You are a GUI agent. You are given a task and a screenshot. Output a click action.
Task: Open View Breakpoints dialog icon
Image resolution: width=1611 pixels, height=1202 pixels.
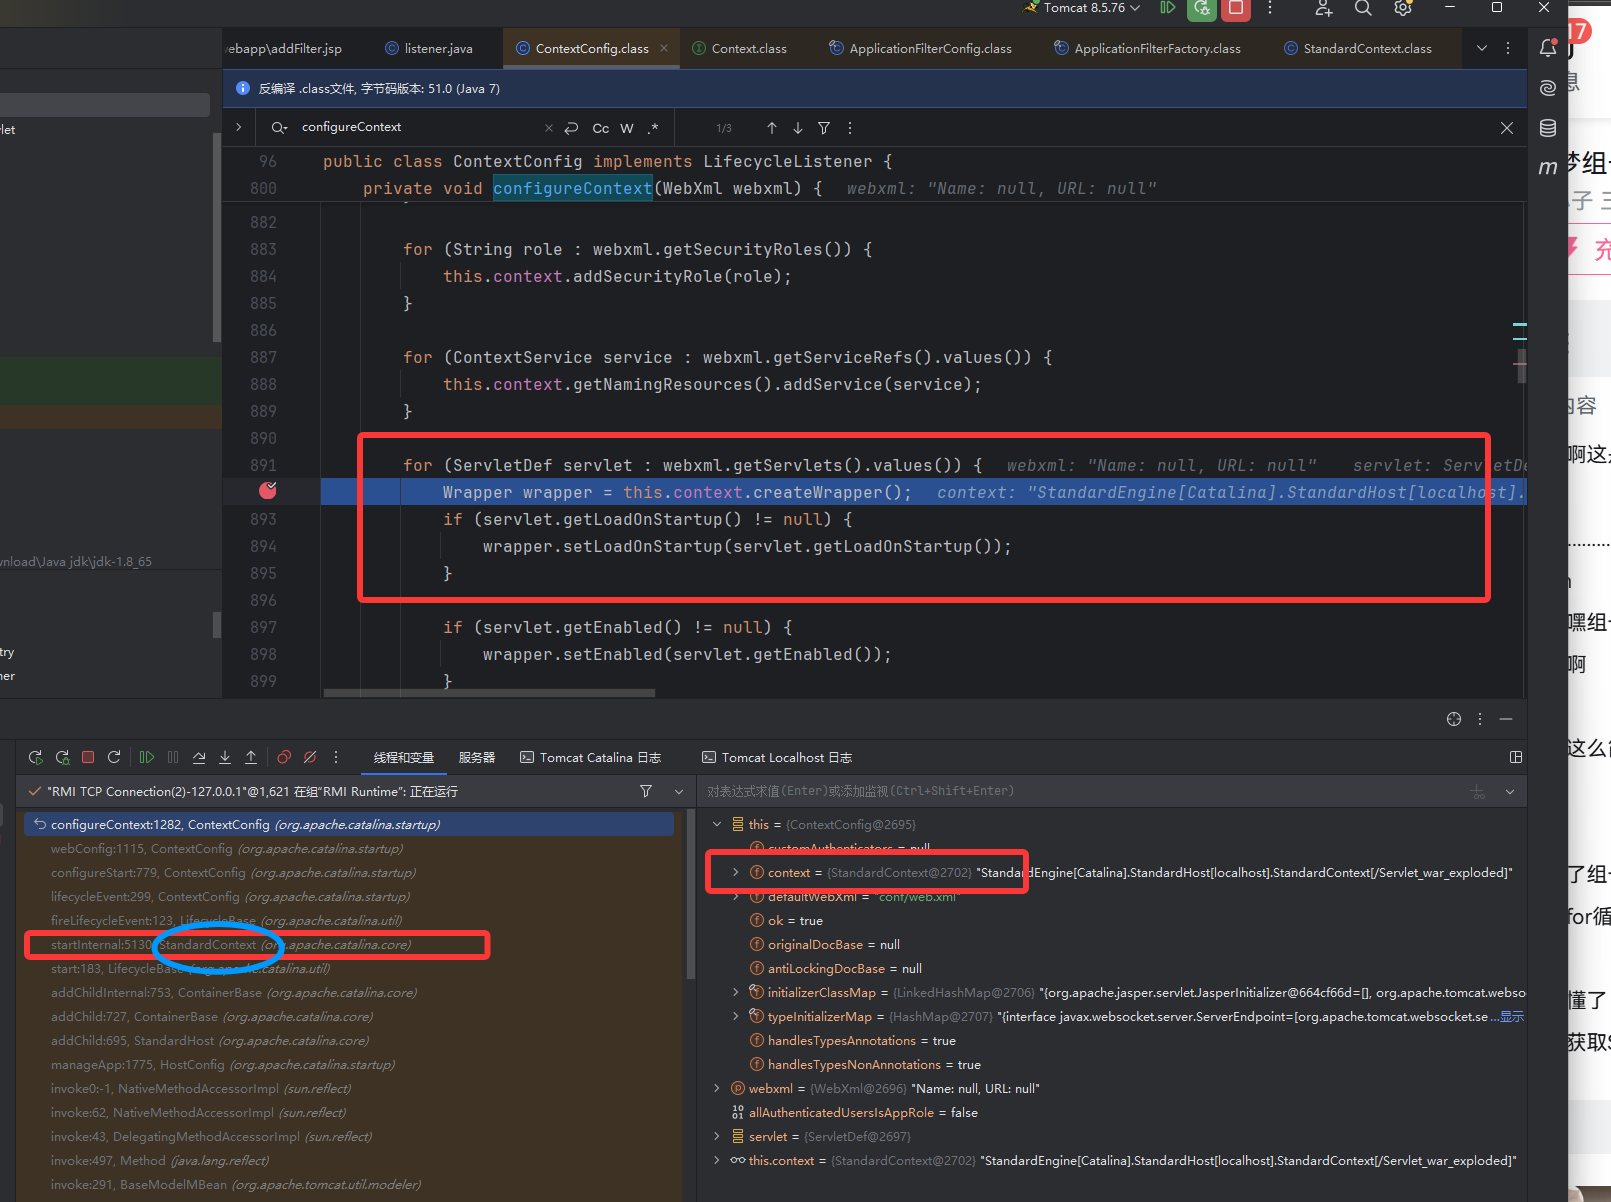click(x=284, y=757)
